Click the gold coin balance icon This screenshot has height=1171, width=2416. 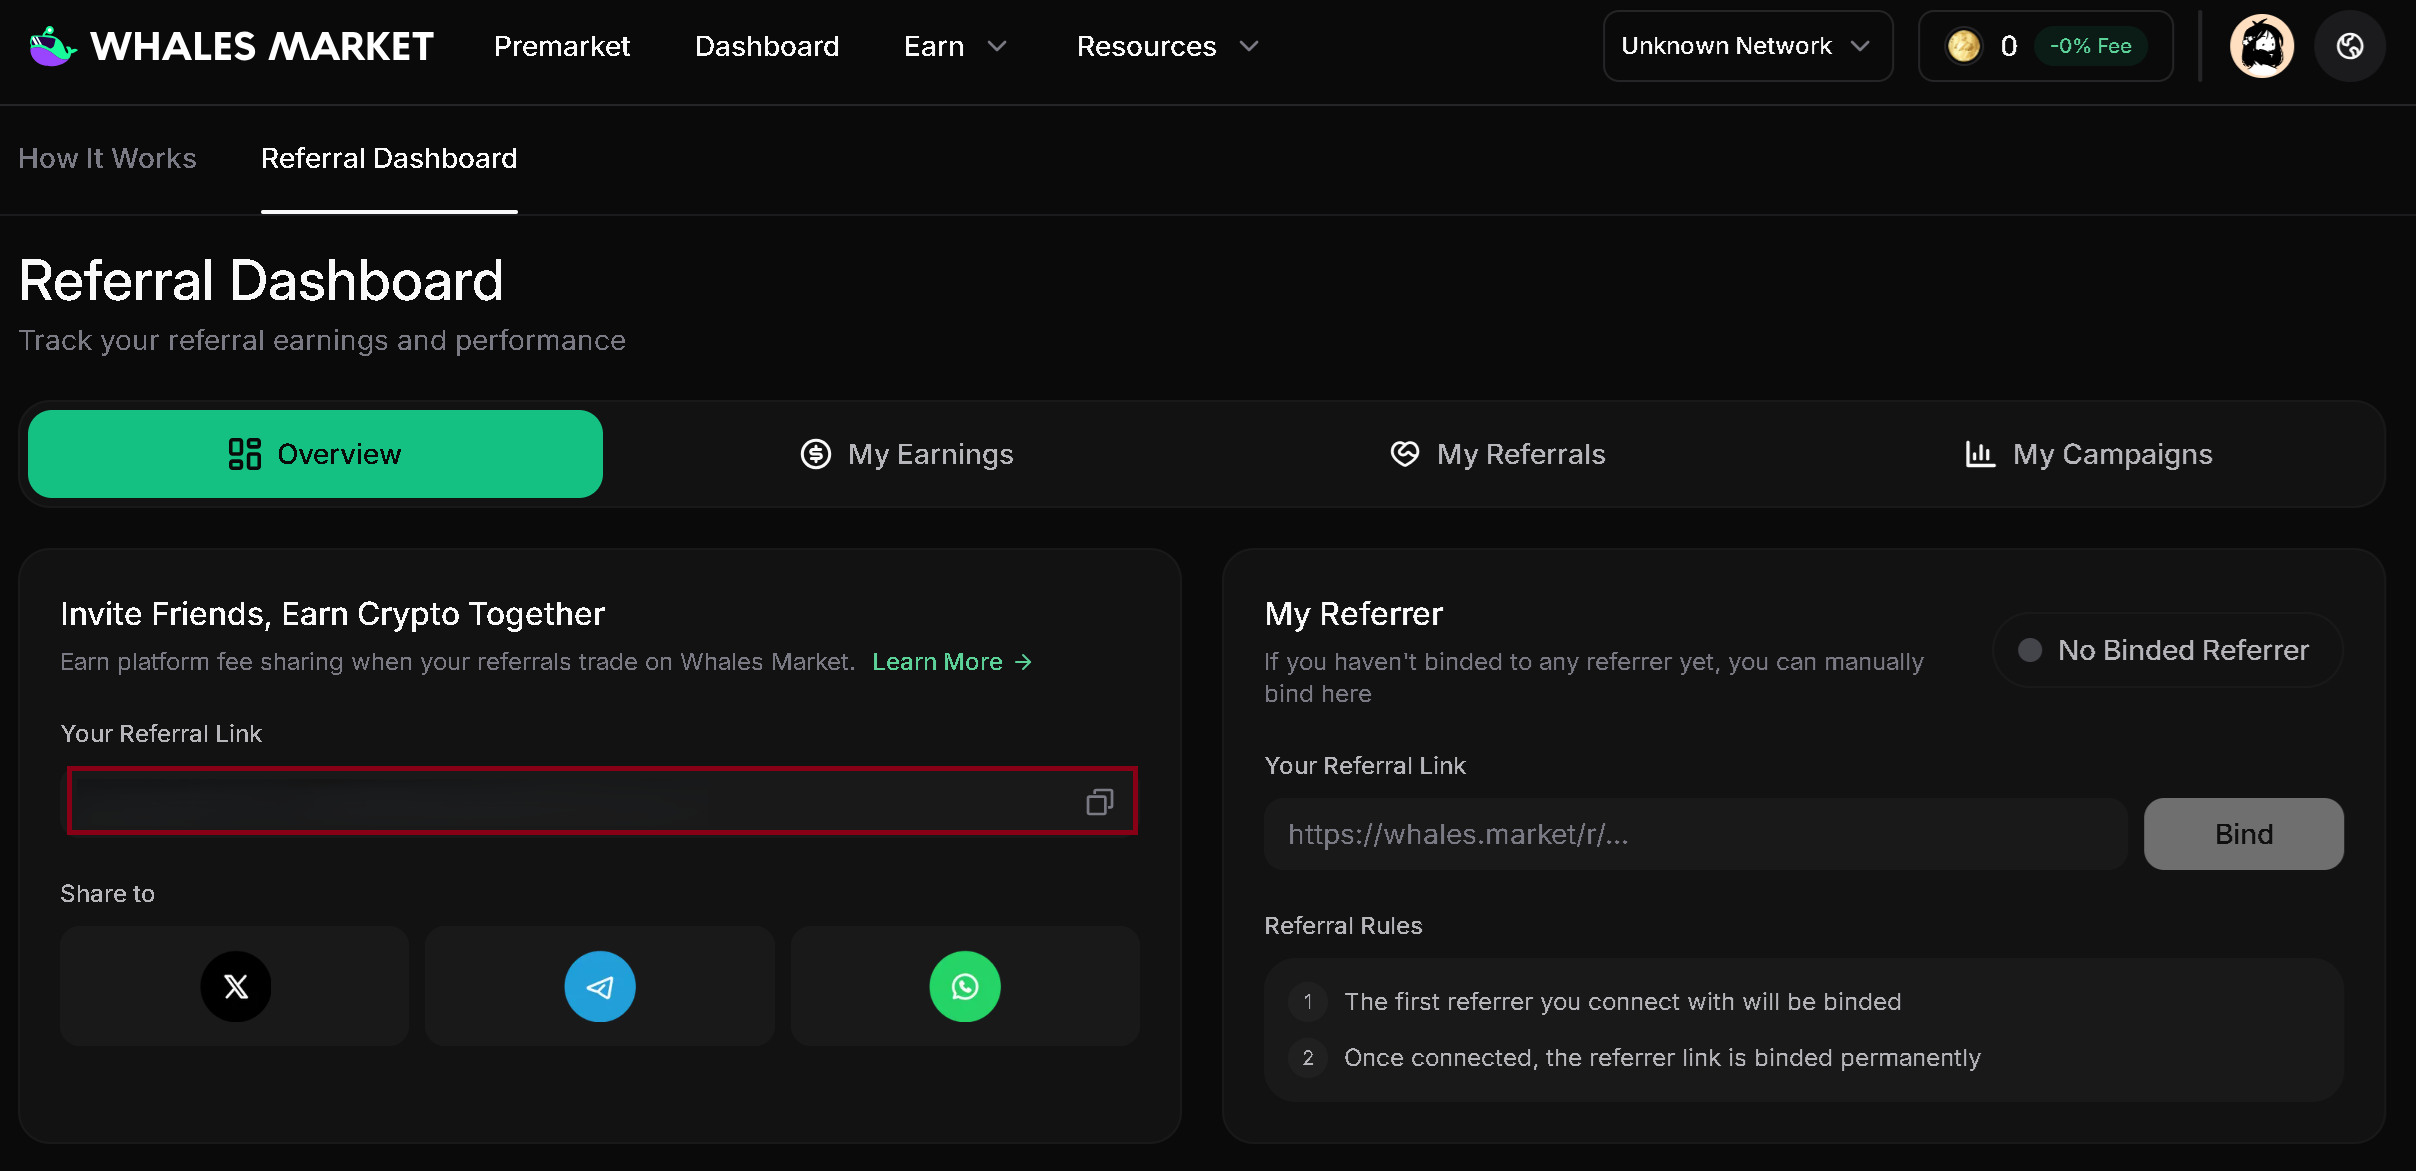(1964, 45)
